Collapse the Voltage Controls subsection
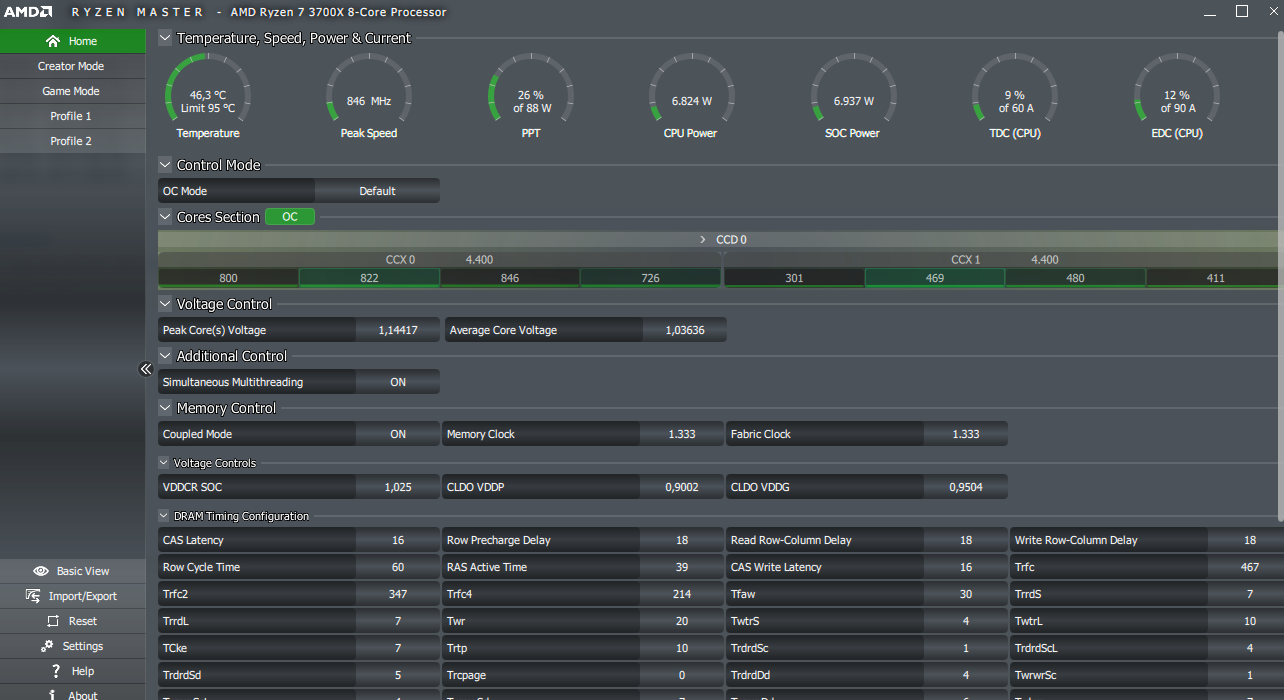 [x=164, y=463]
